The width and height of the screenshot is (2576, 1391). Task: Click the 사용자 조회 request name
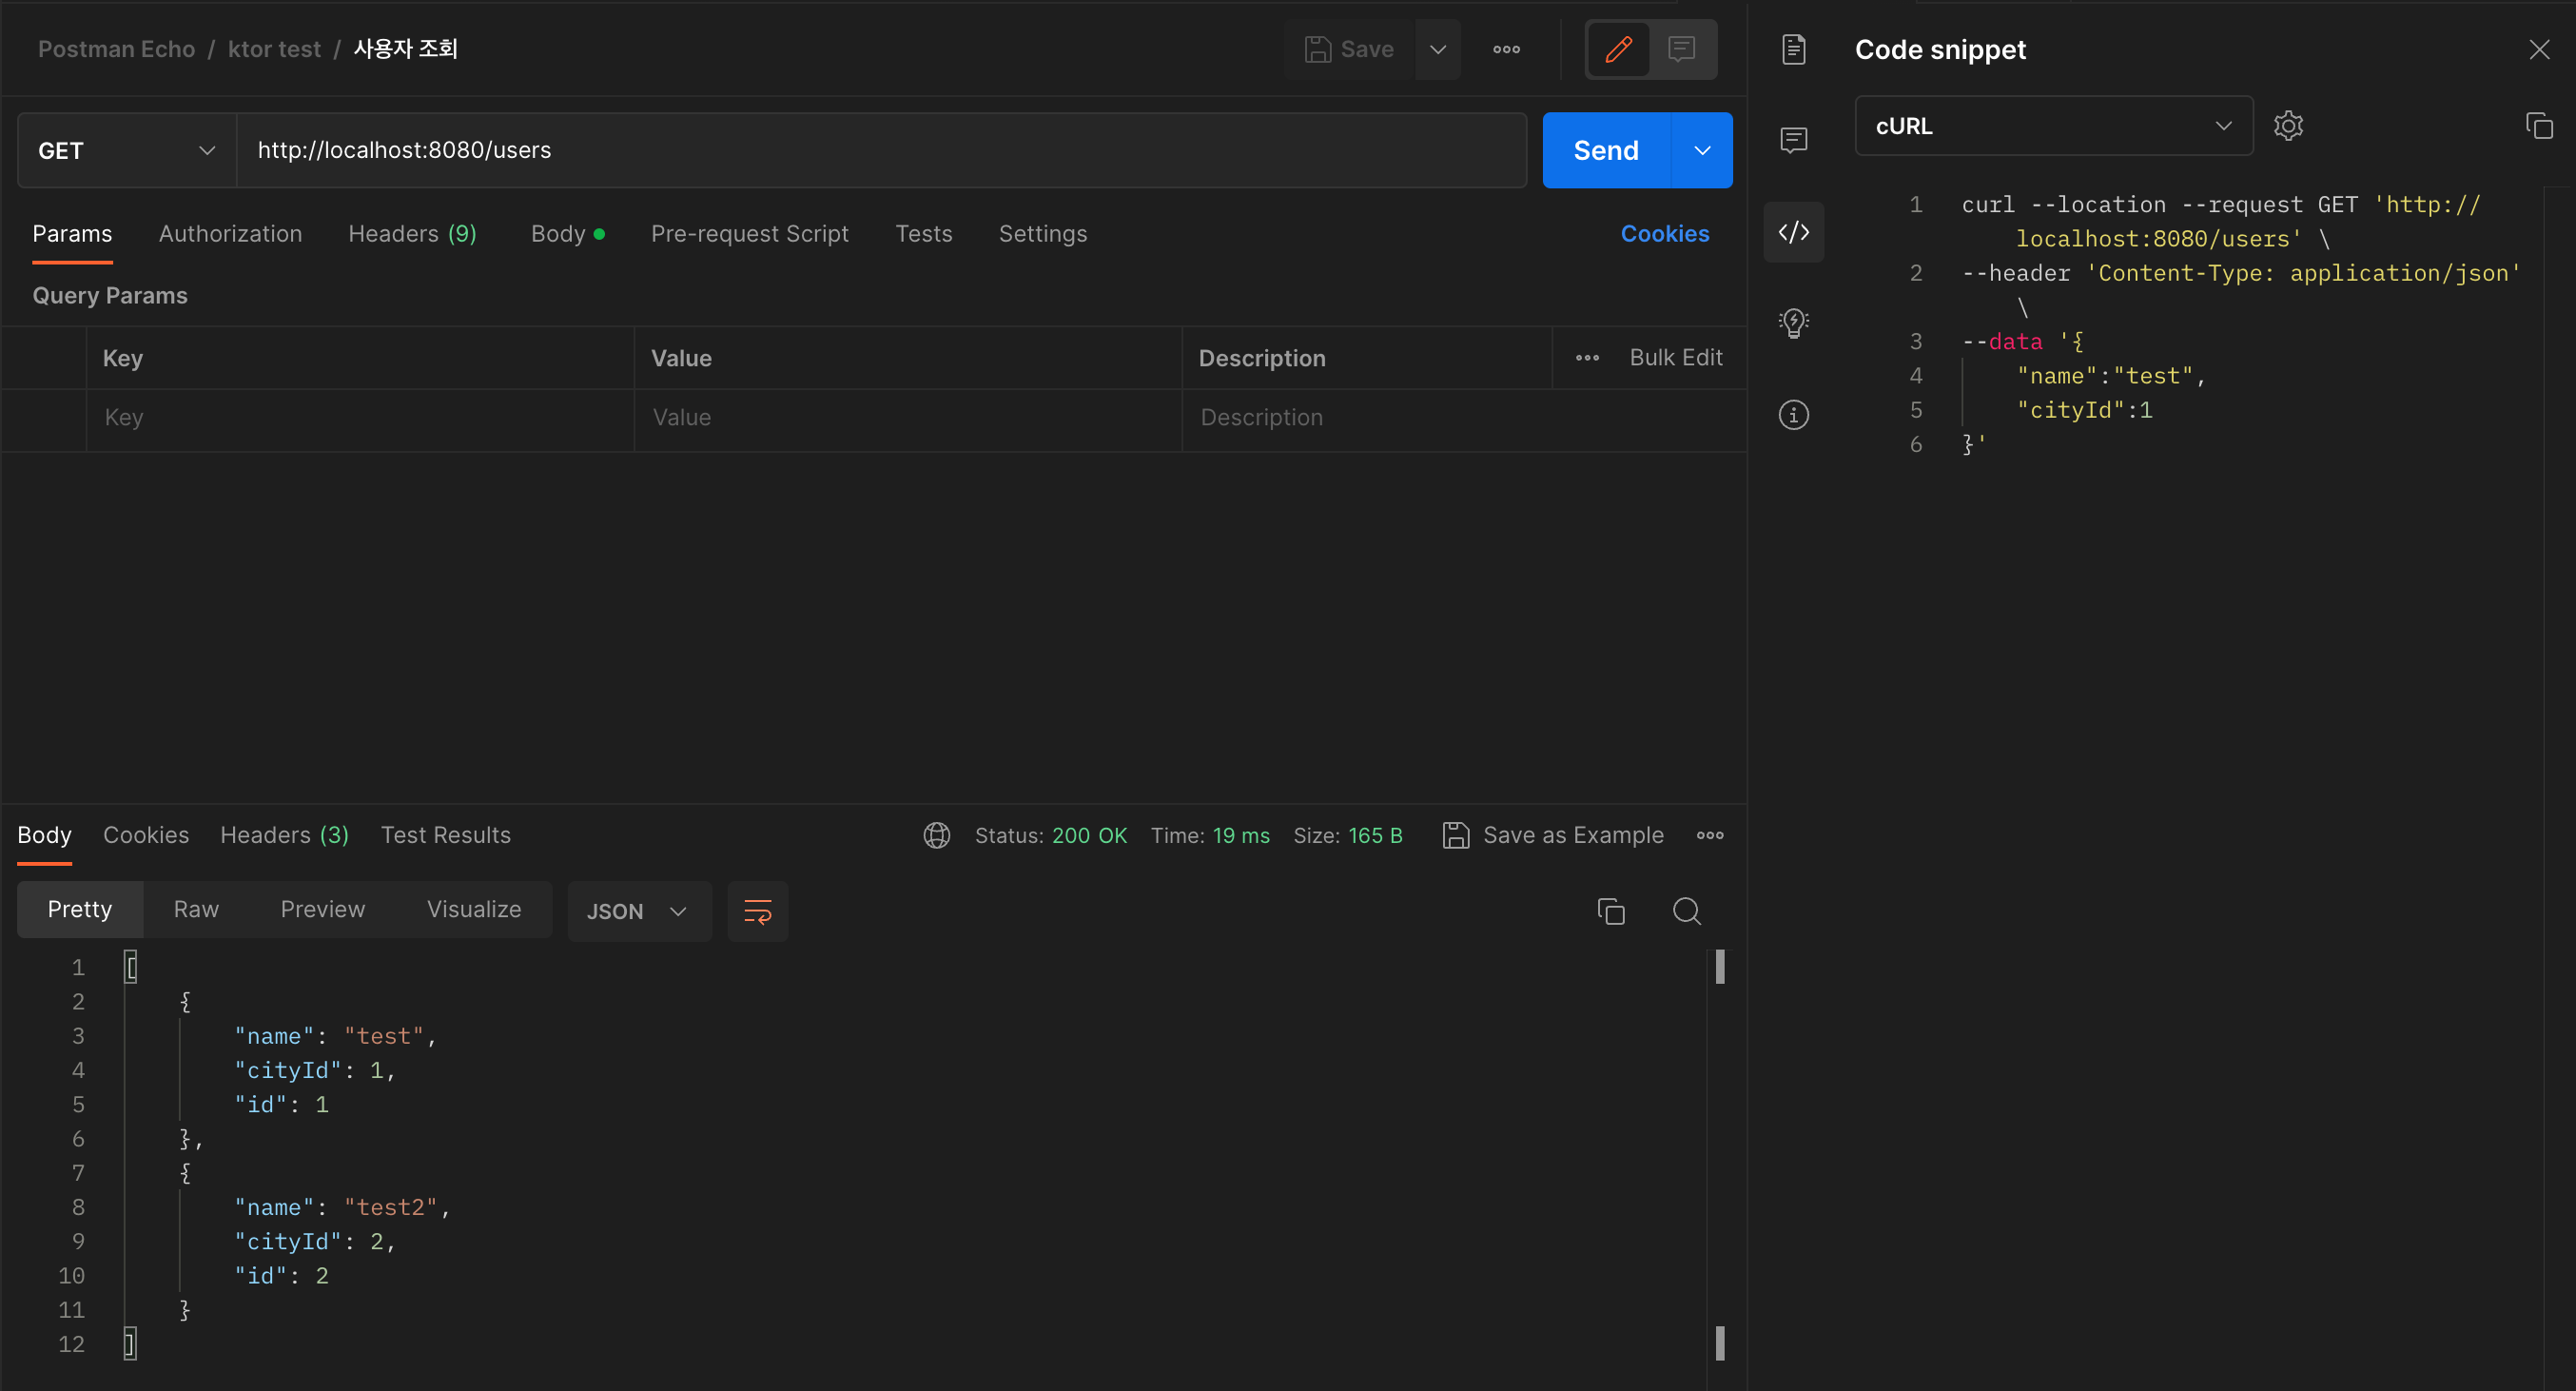pyautogui.click(x=405, y=49)
